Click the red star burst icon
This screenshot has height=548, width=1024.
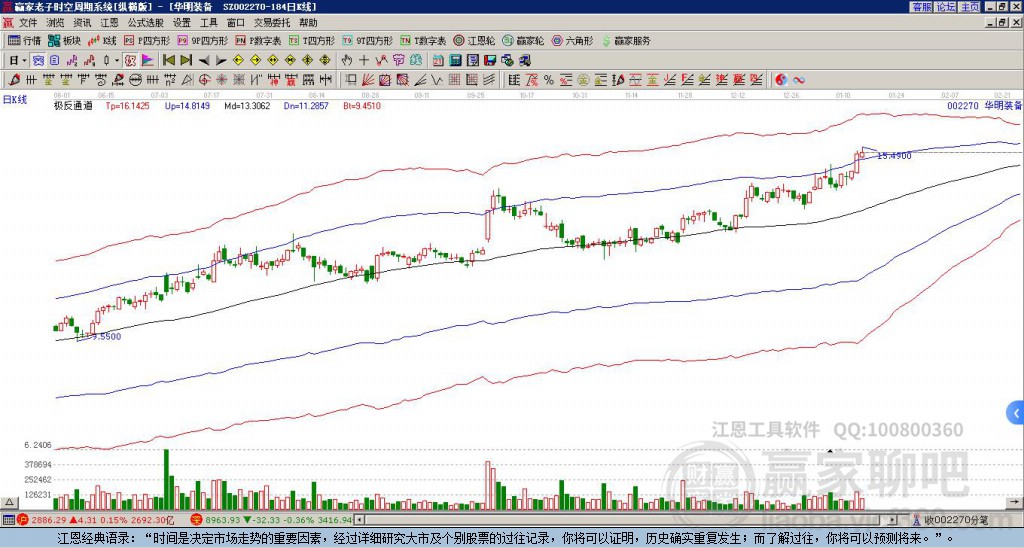pyautogui.click(x=221, y=80)
